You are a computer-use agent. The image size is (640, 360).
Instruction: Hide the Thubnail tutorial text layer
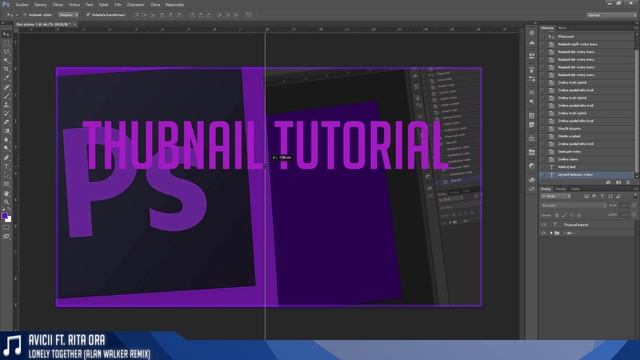(544, 225)
